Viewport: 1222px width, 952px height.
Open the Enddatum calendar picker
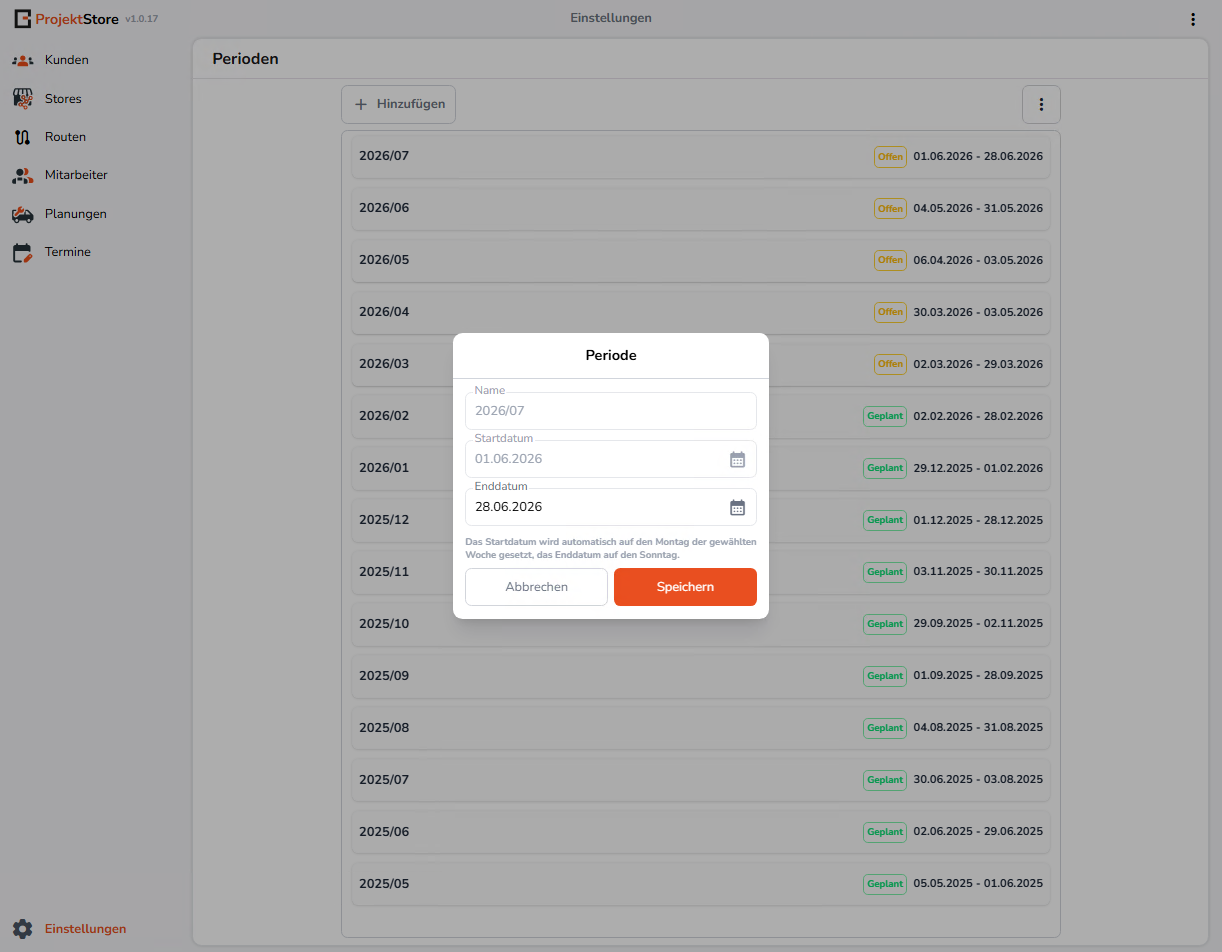coord(737,508)
